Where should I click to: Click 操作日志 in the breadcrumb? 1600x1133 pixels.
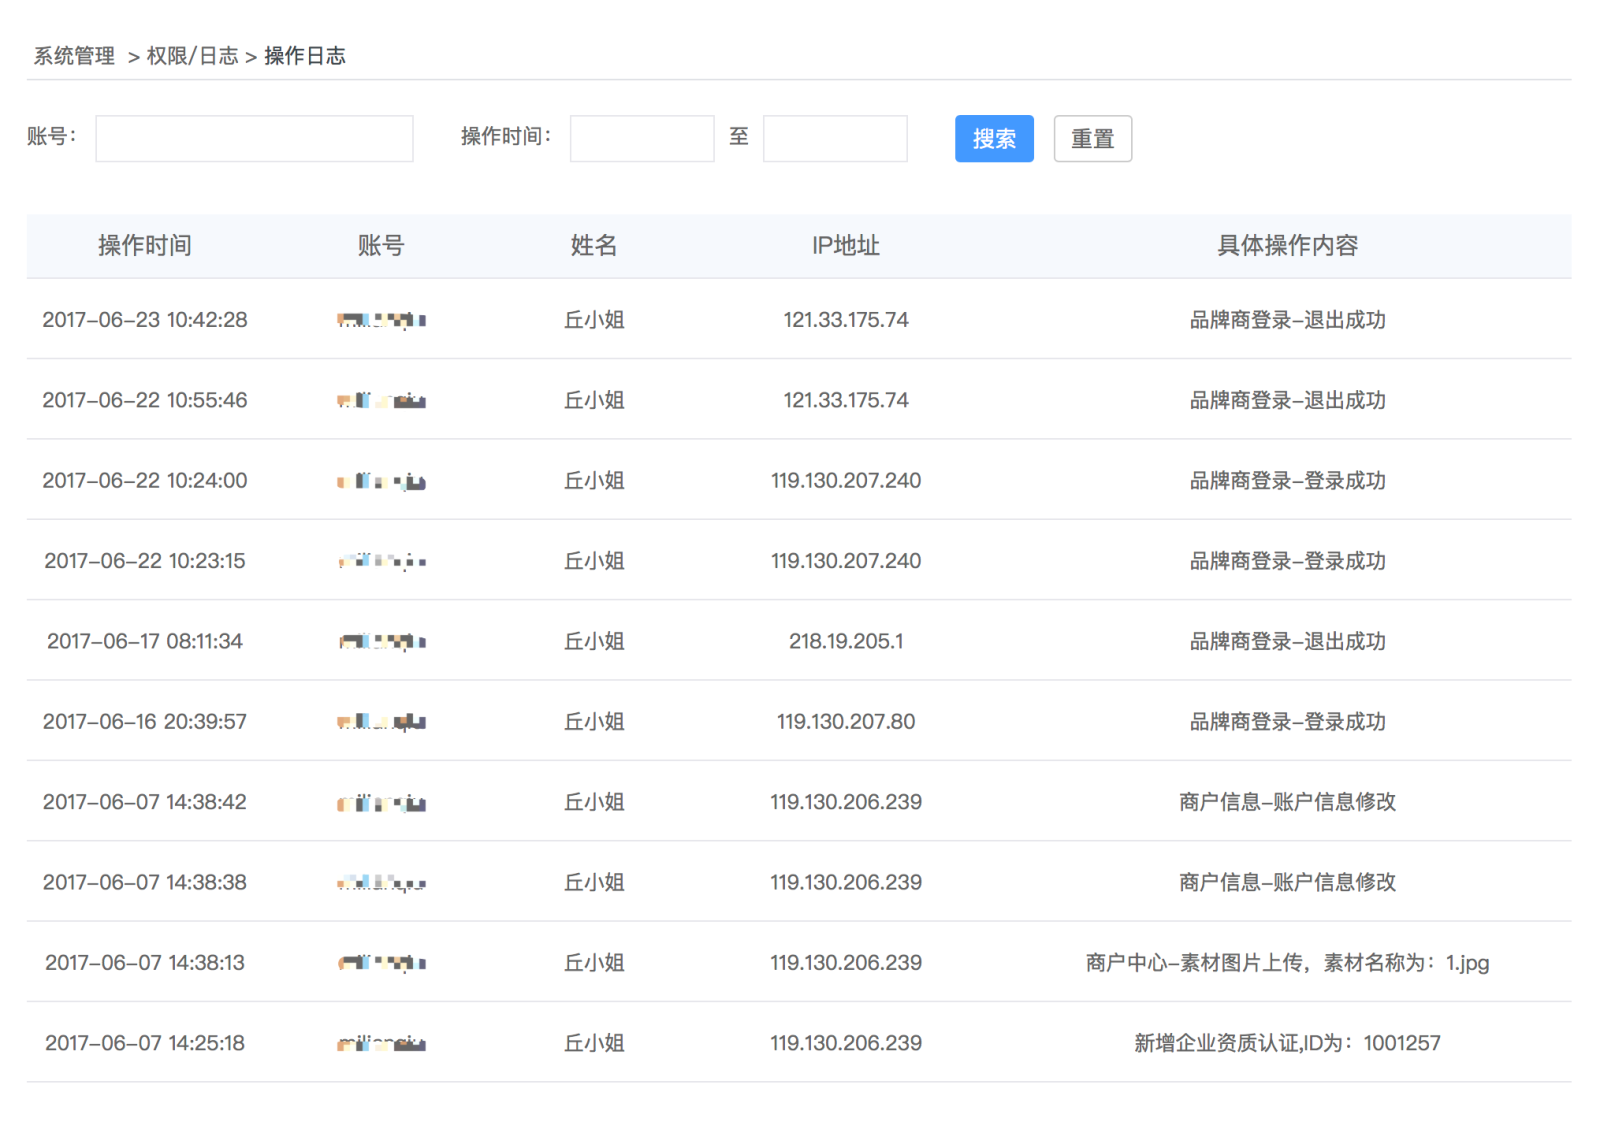tap(305, 56)
